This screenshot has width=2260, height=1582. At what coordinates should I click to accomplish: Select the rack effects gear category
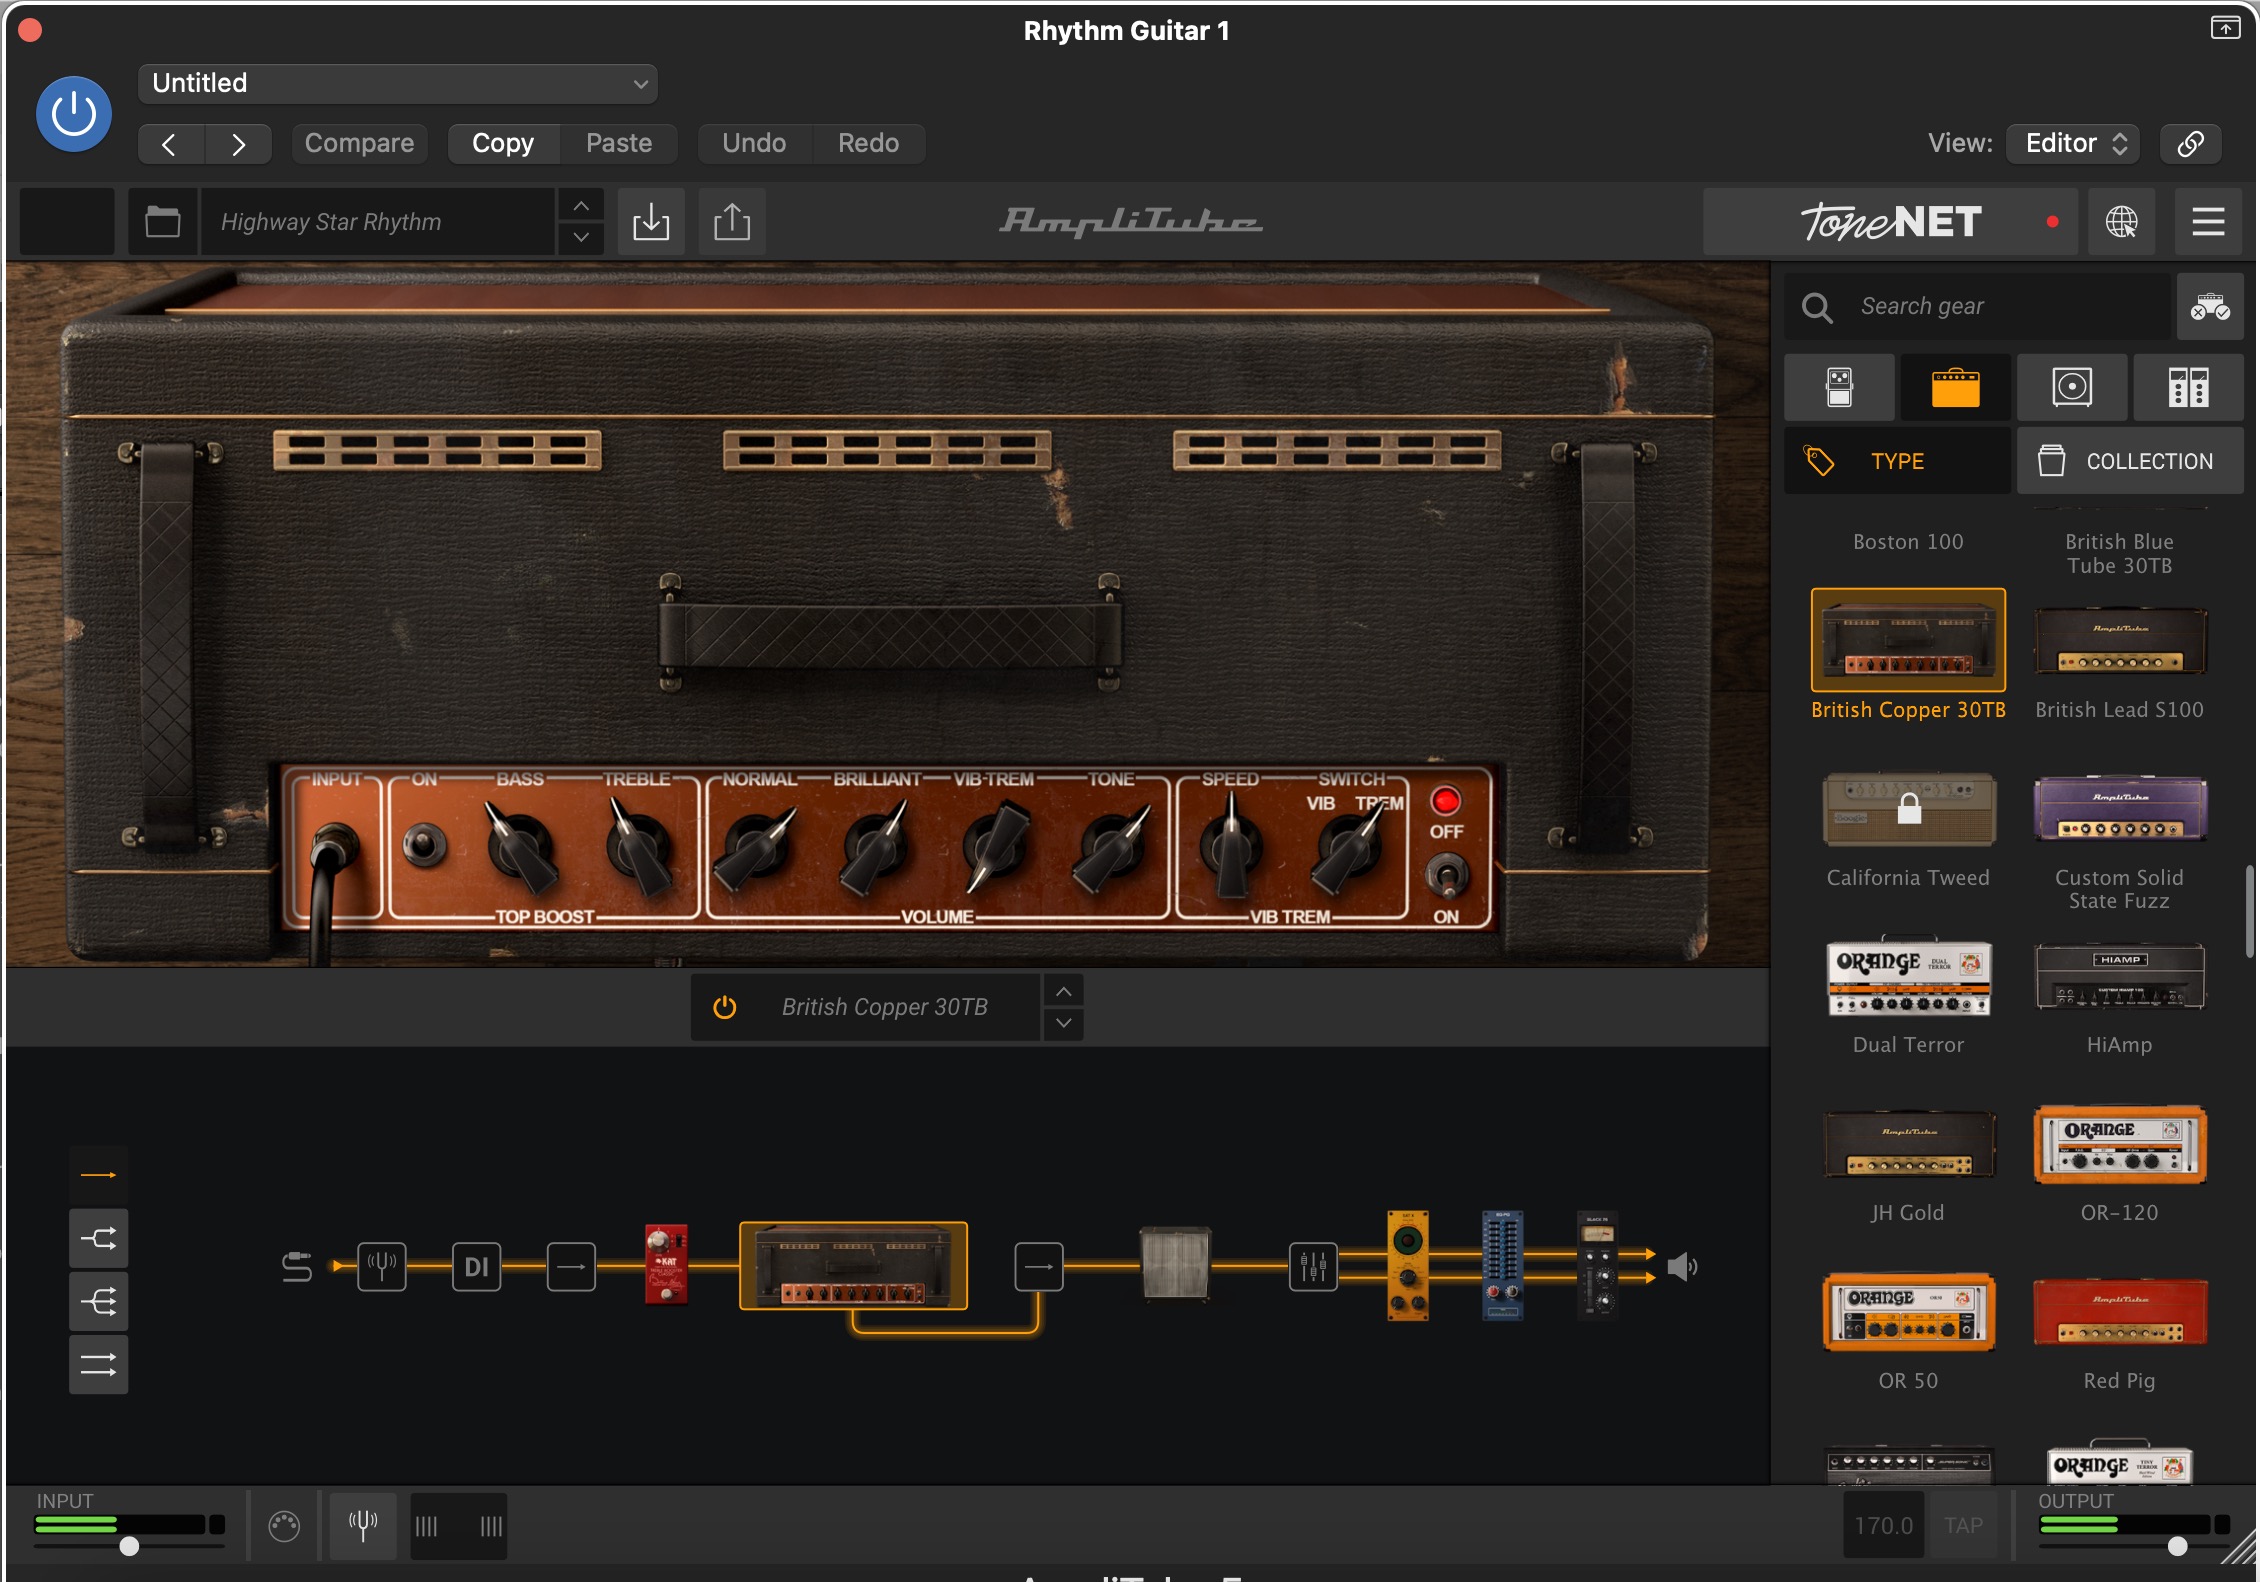coord(2188,387)
